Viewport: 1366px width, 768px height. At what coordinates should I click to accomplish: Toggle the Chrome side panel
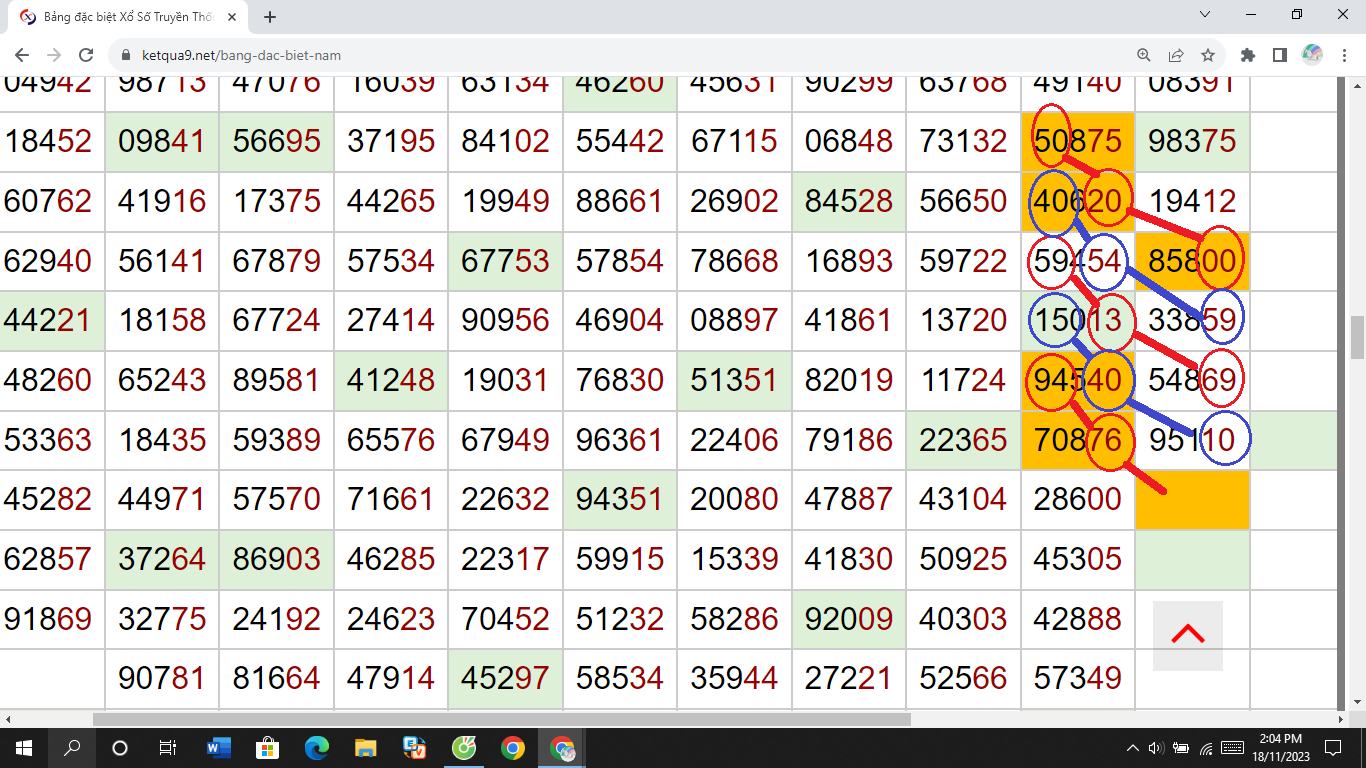1279,55
